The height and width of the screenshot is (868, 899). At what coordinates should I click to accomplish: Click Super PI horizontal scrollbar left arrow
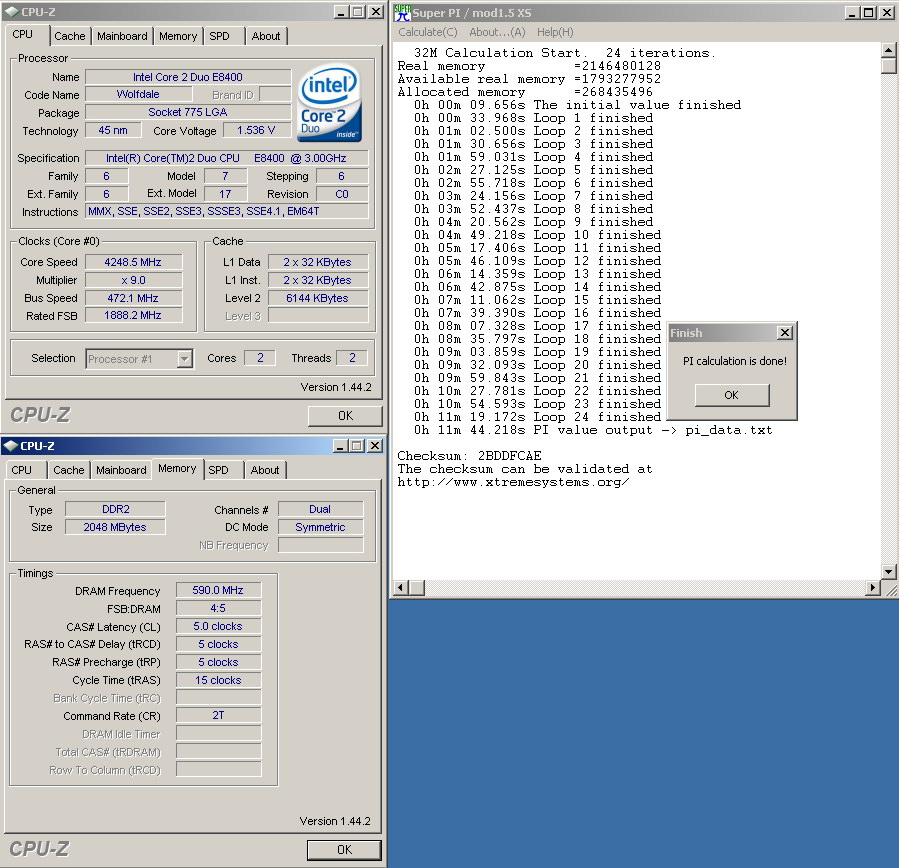tap(401, 588)
